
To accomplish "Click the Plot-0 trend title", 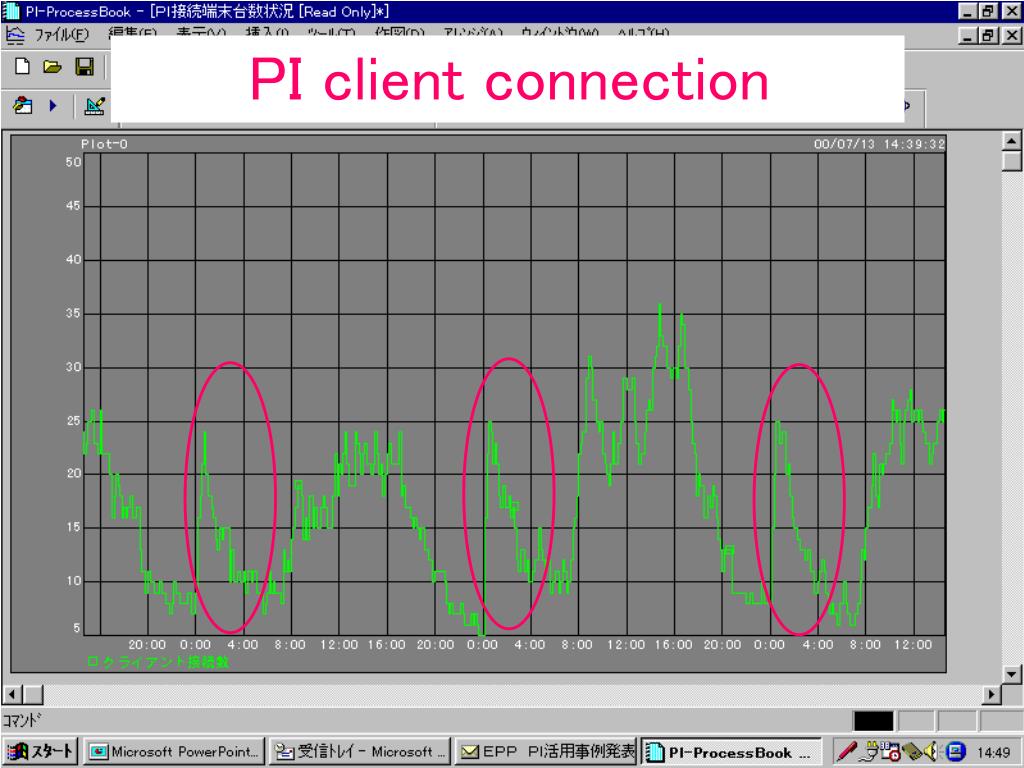I will (x=104, y=144).
